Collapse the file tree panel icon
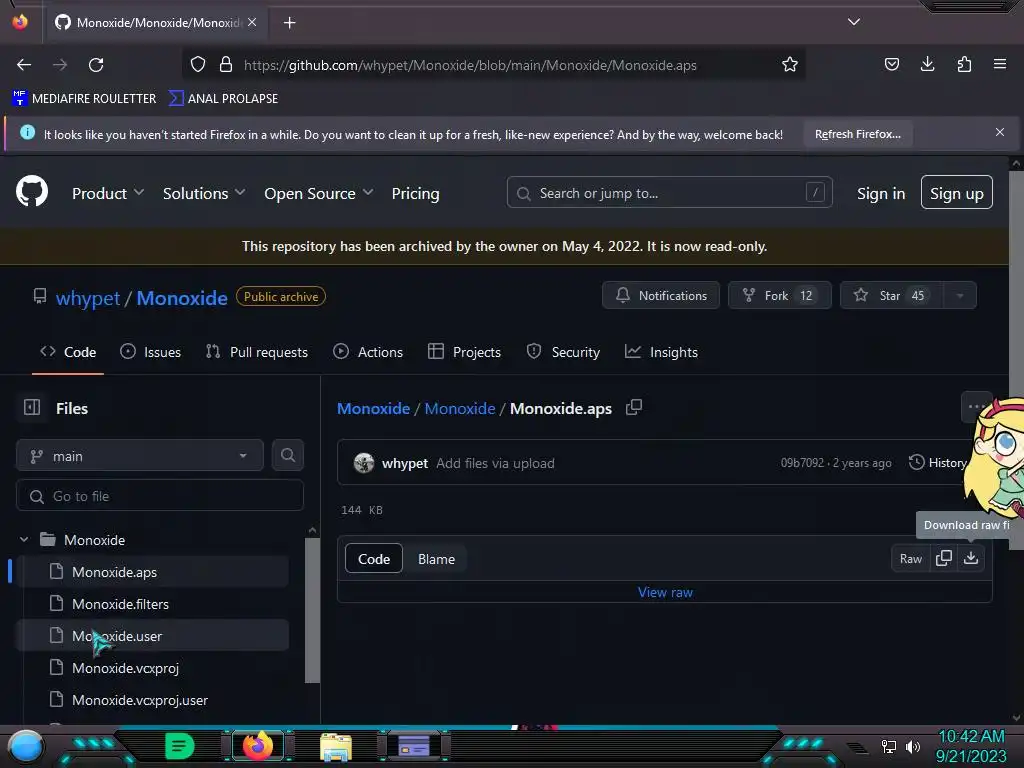1024x768 pixels. (x=32, y=408)
